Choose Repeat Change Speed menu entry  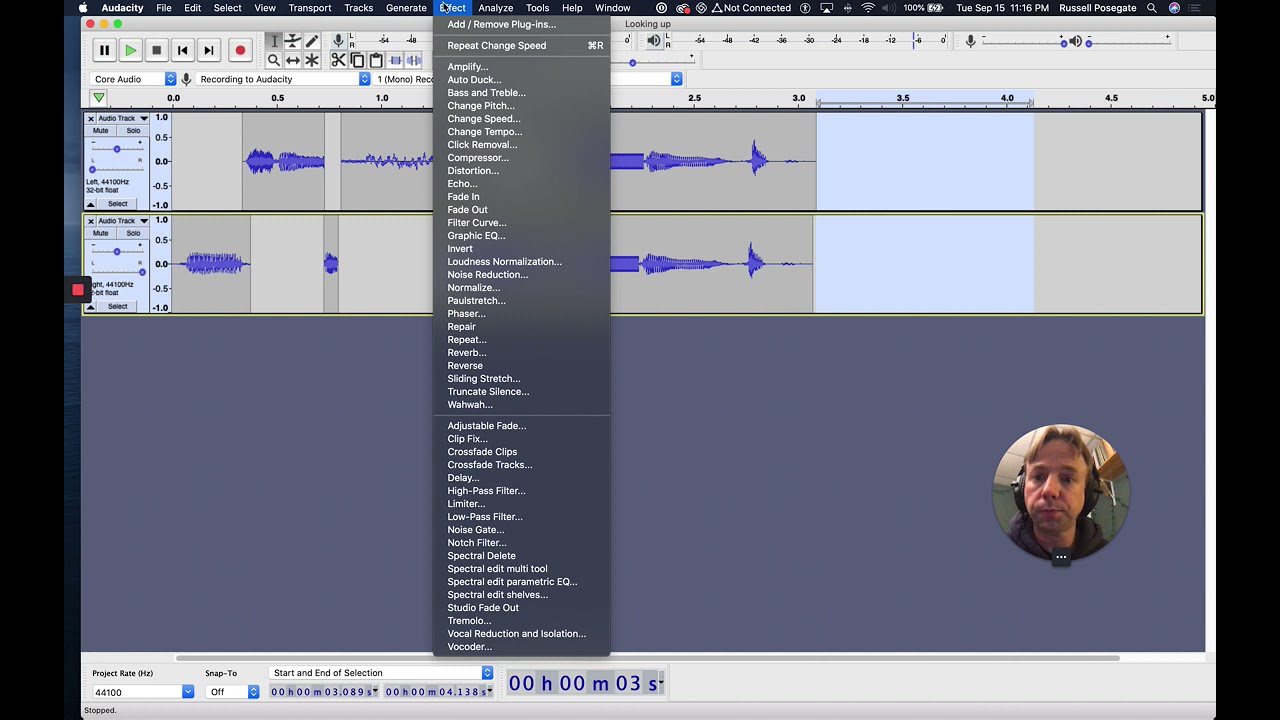coord(496,46)
